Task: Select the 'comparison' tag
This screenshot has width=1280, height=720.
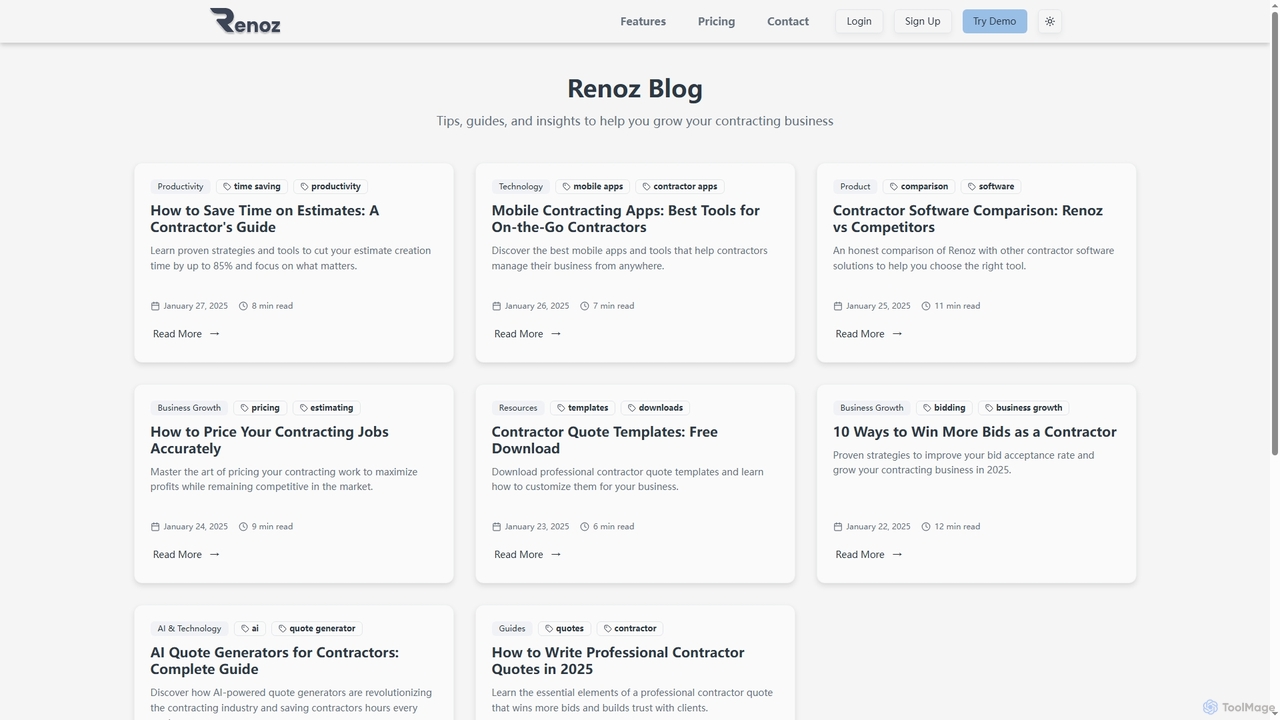Action: 919,187
